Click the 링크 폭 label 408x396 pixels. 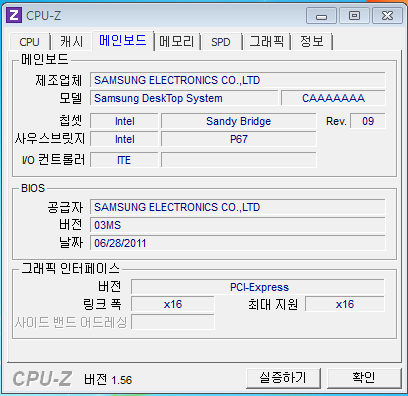(102, 304)
